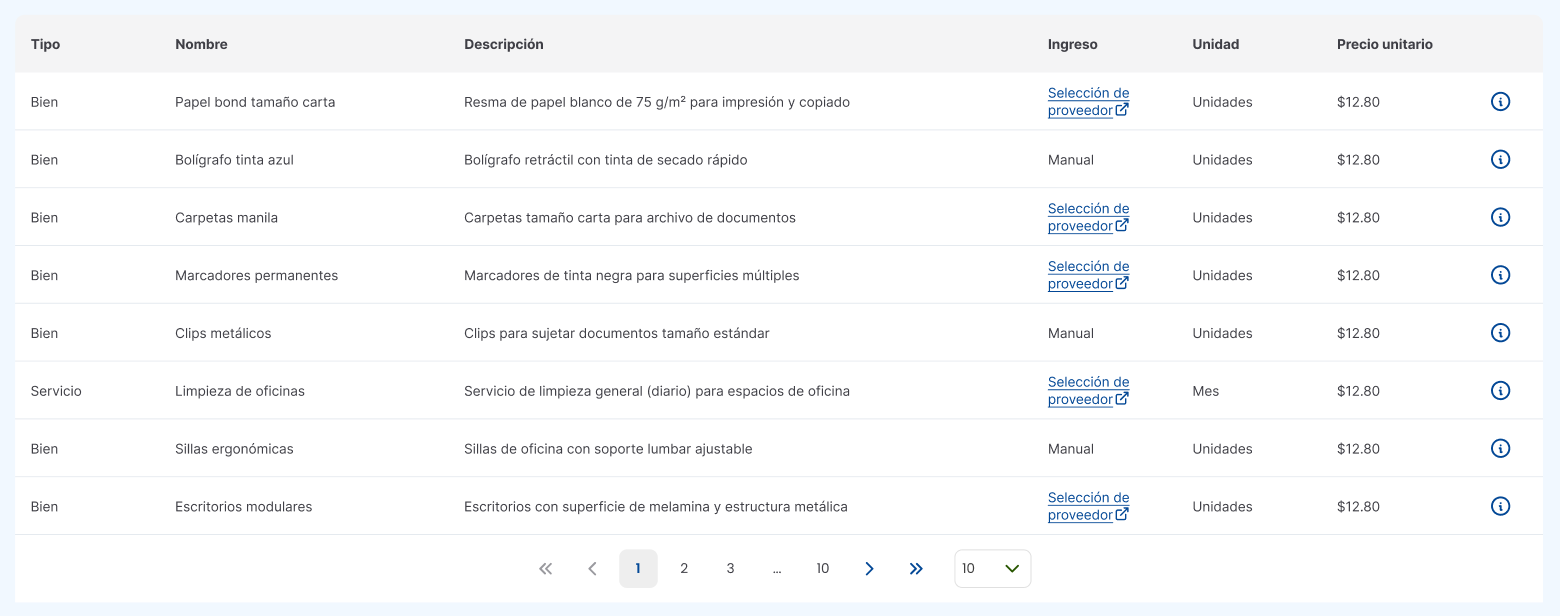Click info icon for Clips metálicos
The height and width of the screenshot is (616, 1560).
1500,333
